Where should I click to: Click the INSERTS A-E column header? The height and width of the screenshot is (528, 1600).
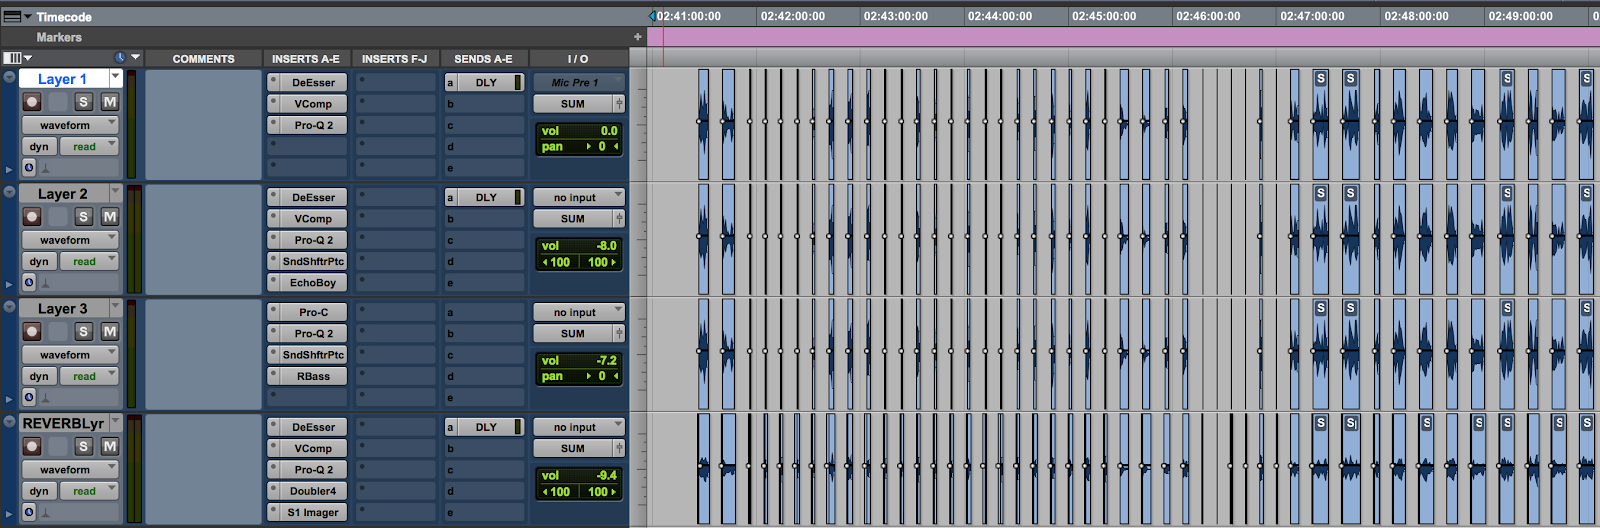(305, 59)
